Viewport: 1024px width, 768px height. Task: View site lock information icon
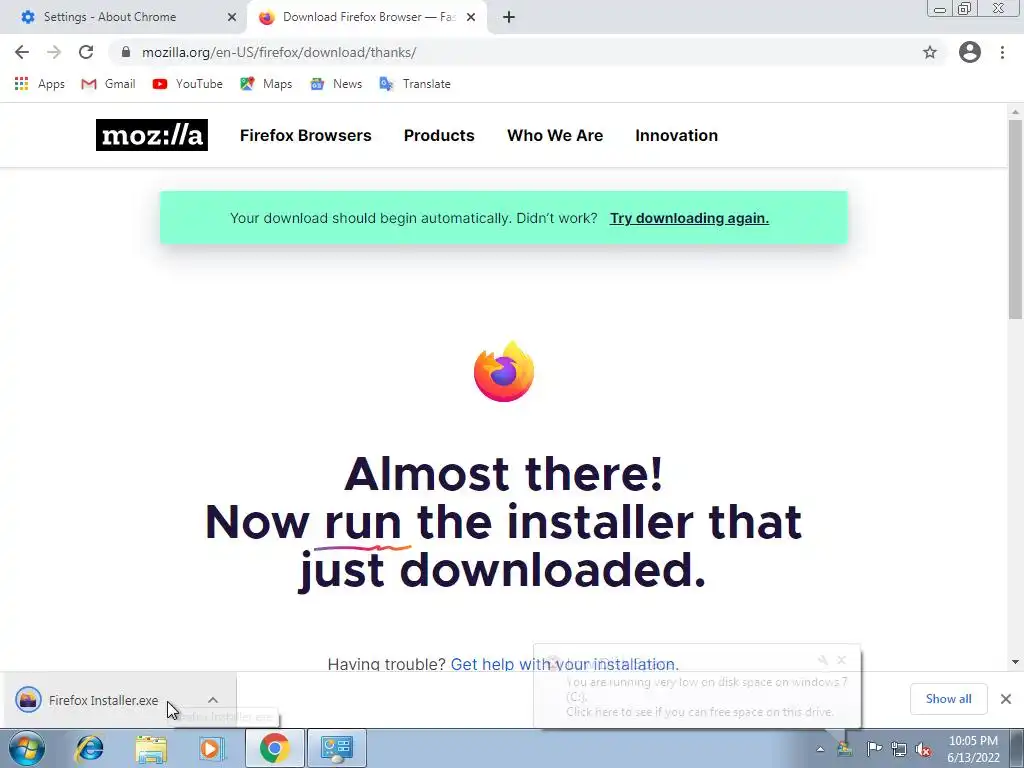[x=125, y=52]
